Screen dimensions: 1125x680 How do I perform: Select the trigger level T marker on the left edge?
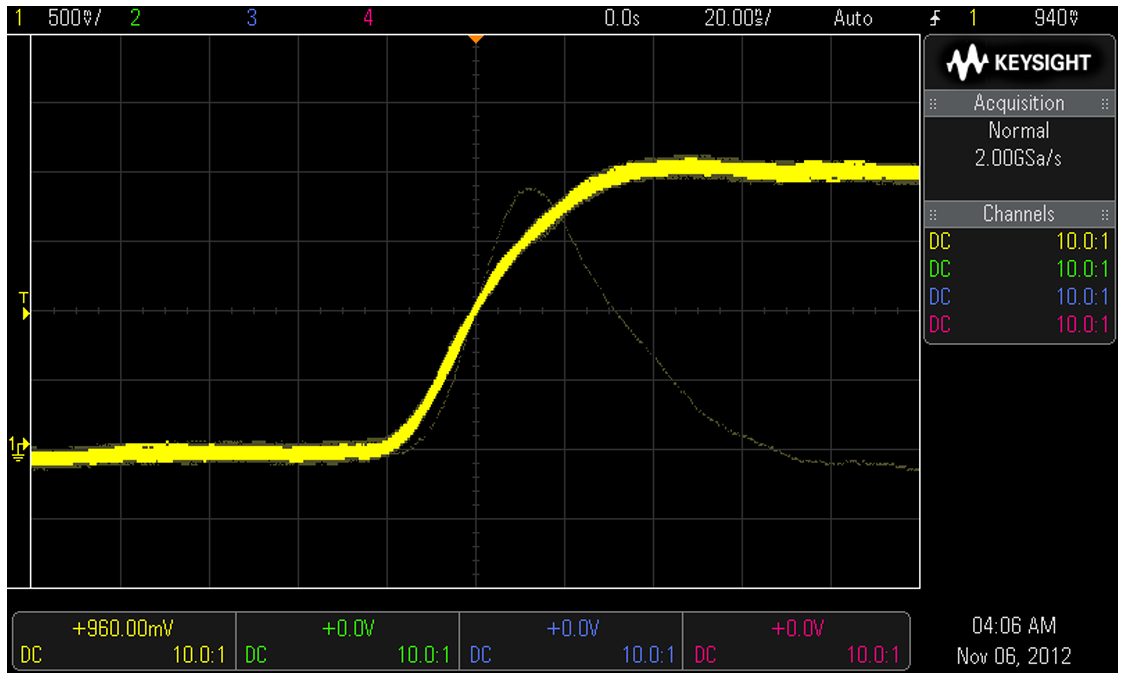[x=24, y=305]
